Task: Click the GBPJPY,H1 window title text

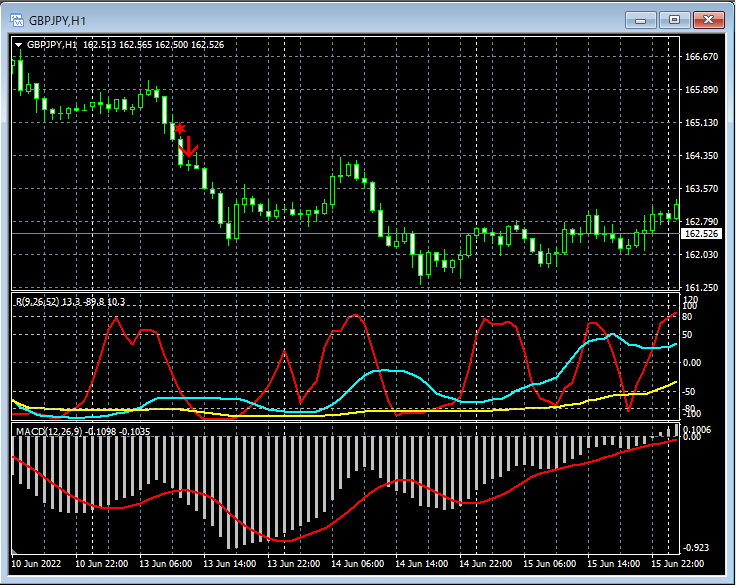Action: [56, 18]
